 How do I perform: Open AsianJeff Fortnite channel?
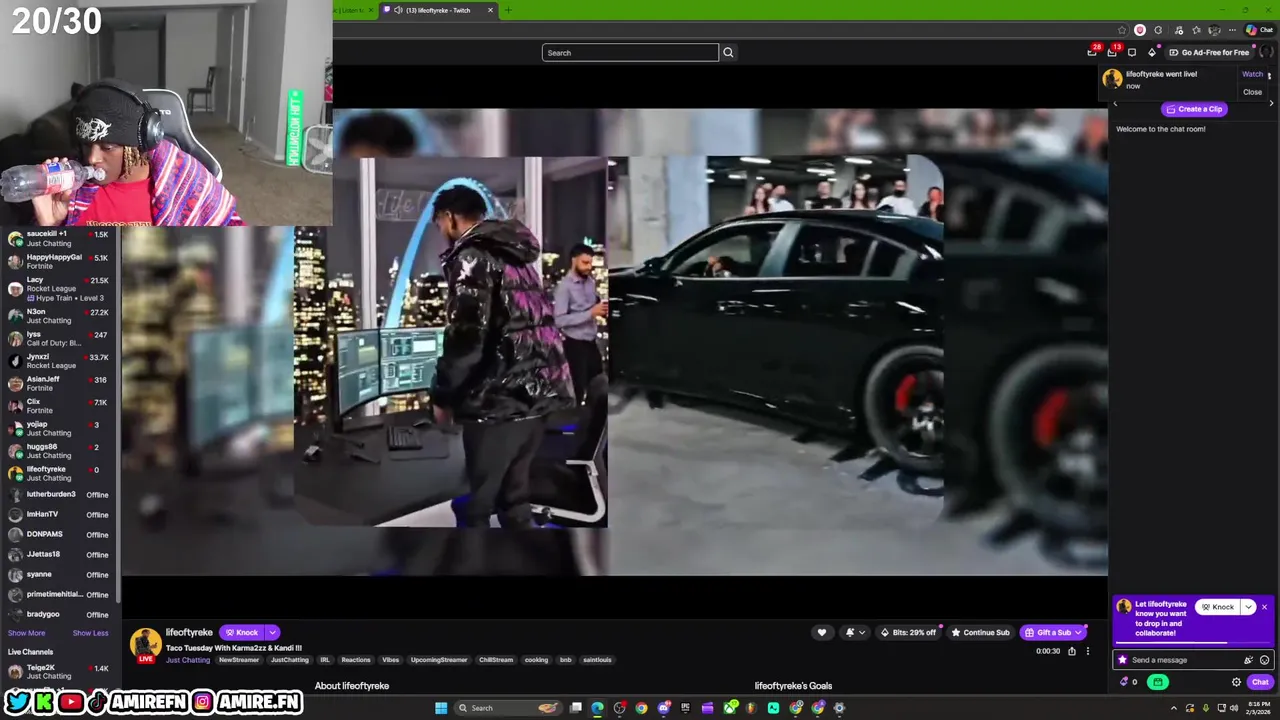tap(60, 383)
